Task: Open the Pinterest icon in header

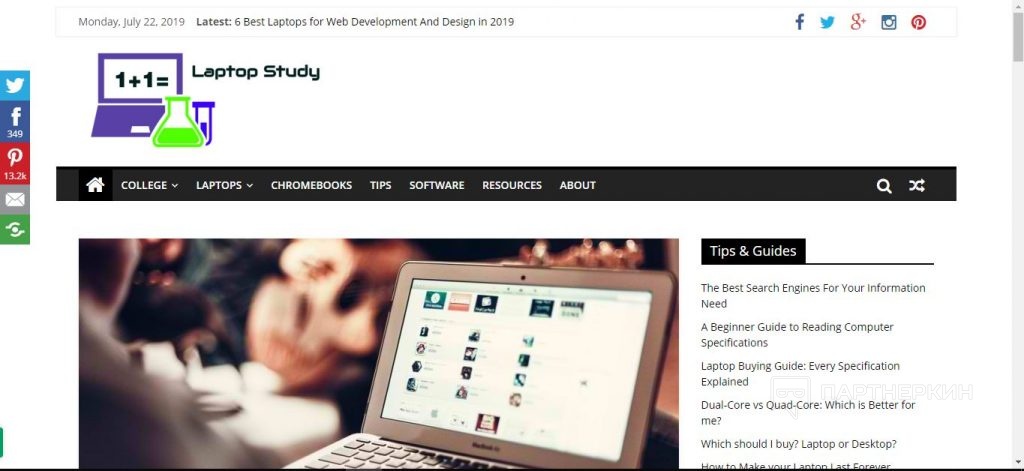Action: click(919, 22)
